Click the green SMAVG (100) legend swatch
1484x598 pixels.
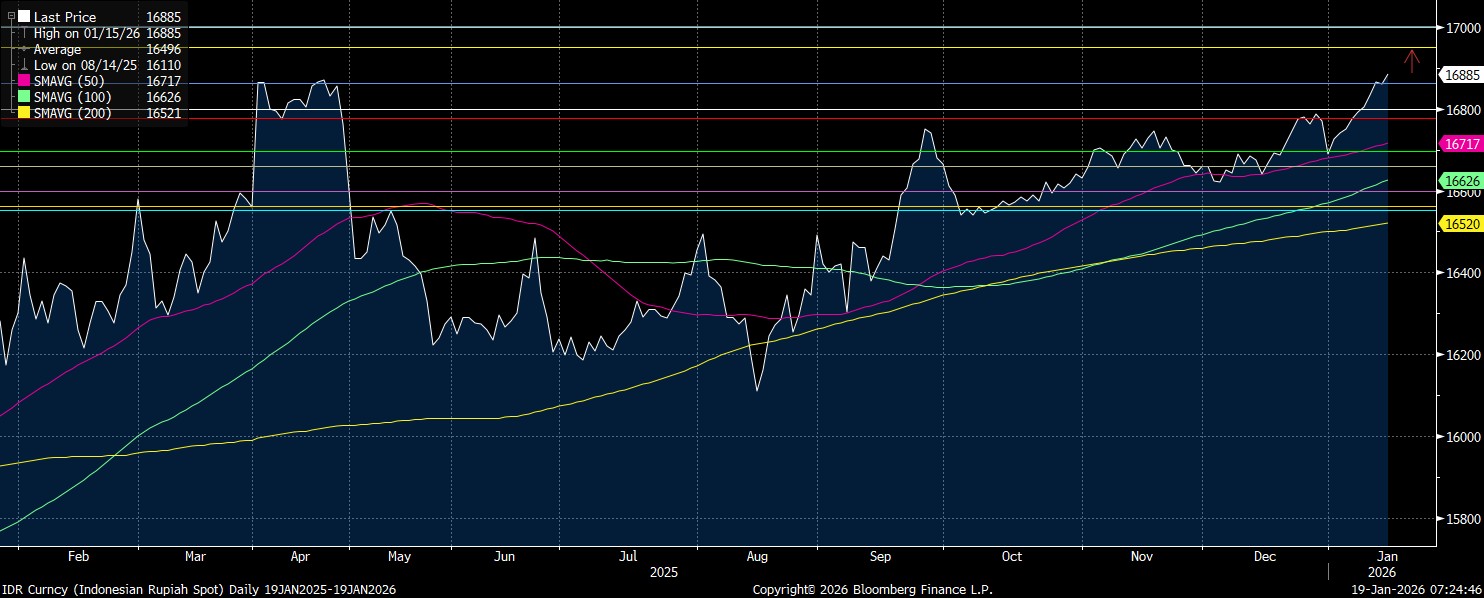[x=24, y=97]
